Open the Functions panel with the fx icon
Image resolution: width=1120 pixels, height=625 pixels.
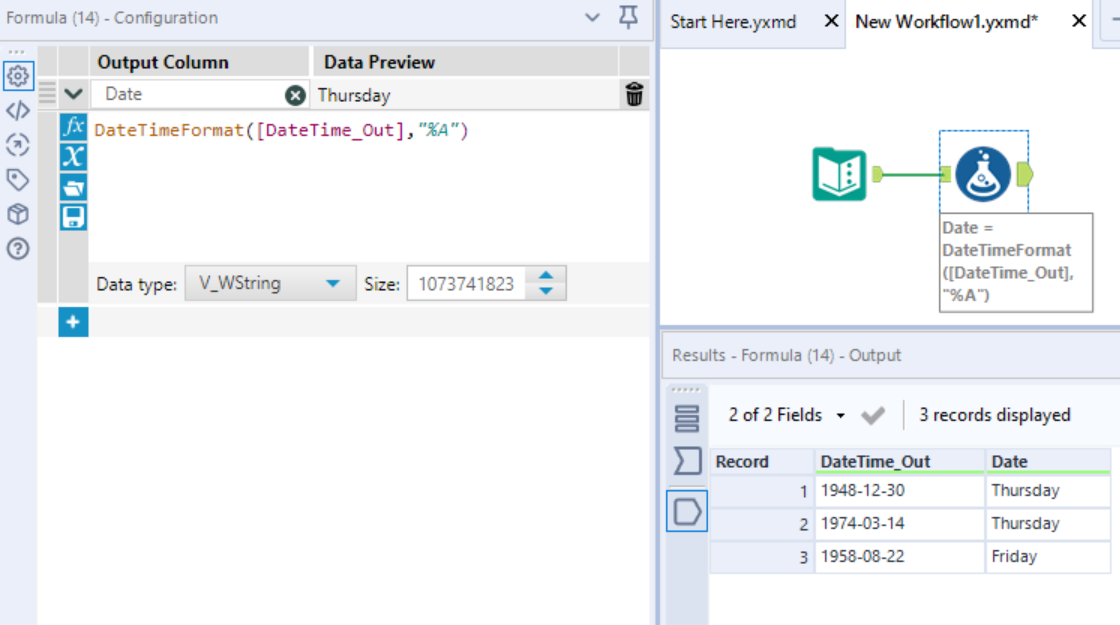click(72, 126)
